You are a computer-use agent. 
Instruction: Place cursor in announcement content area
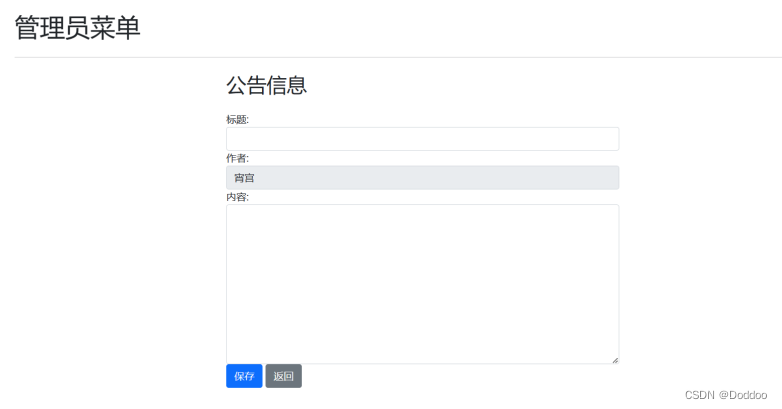click(422, 284)
